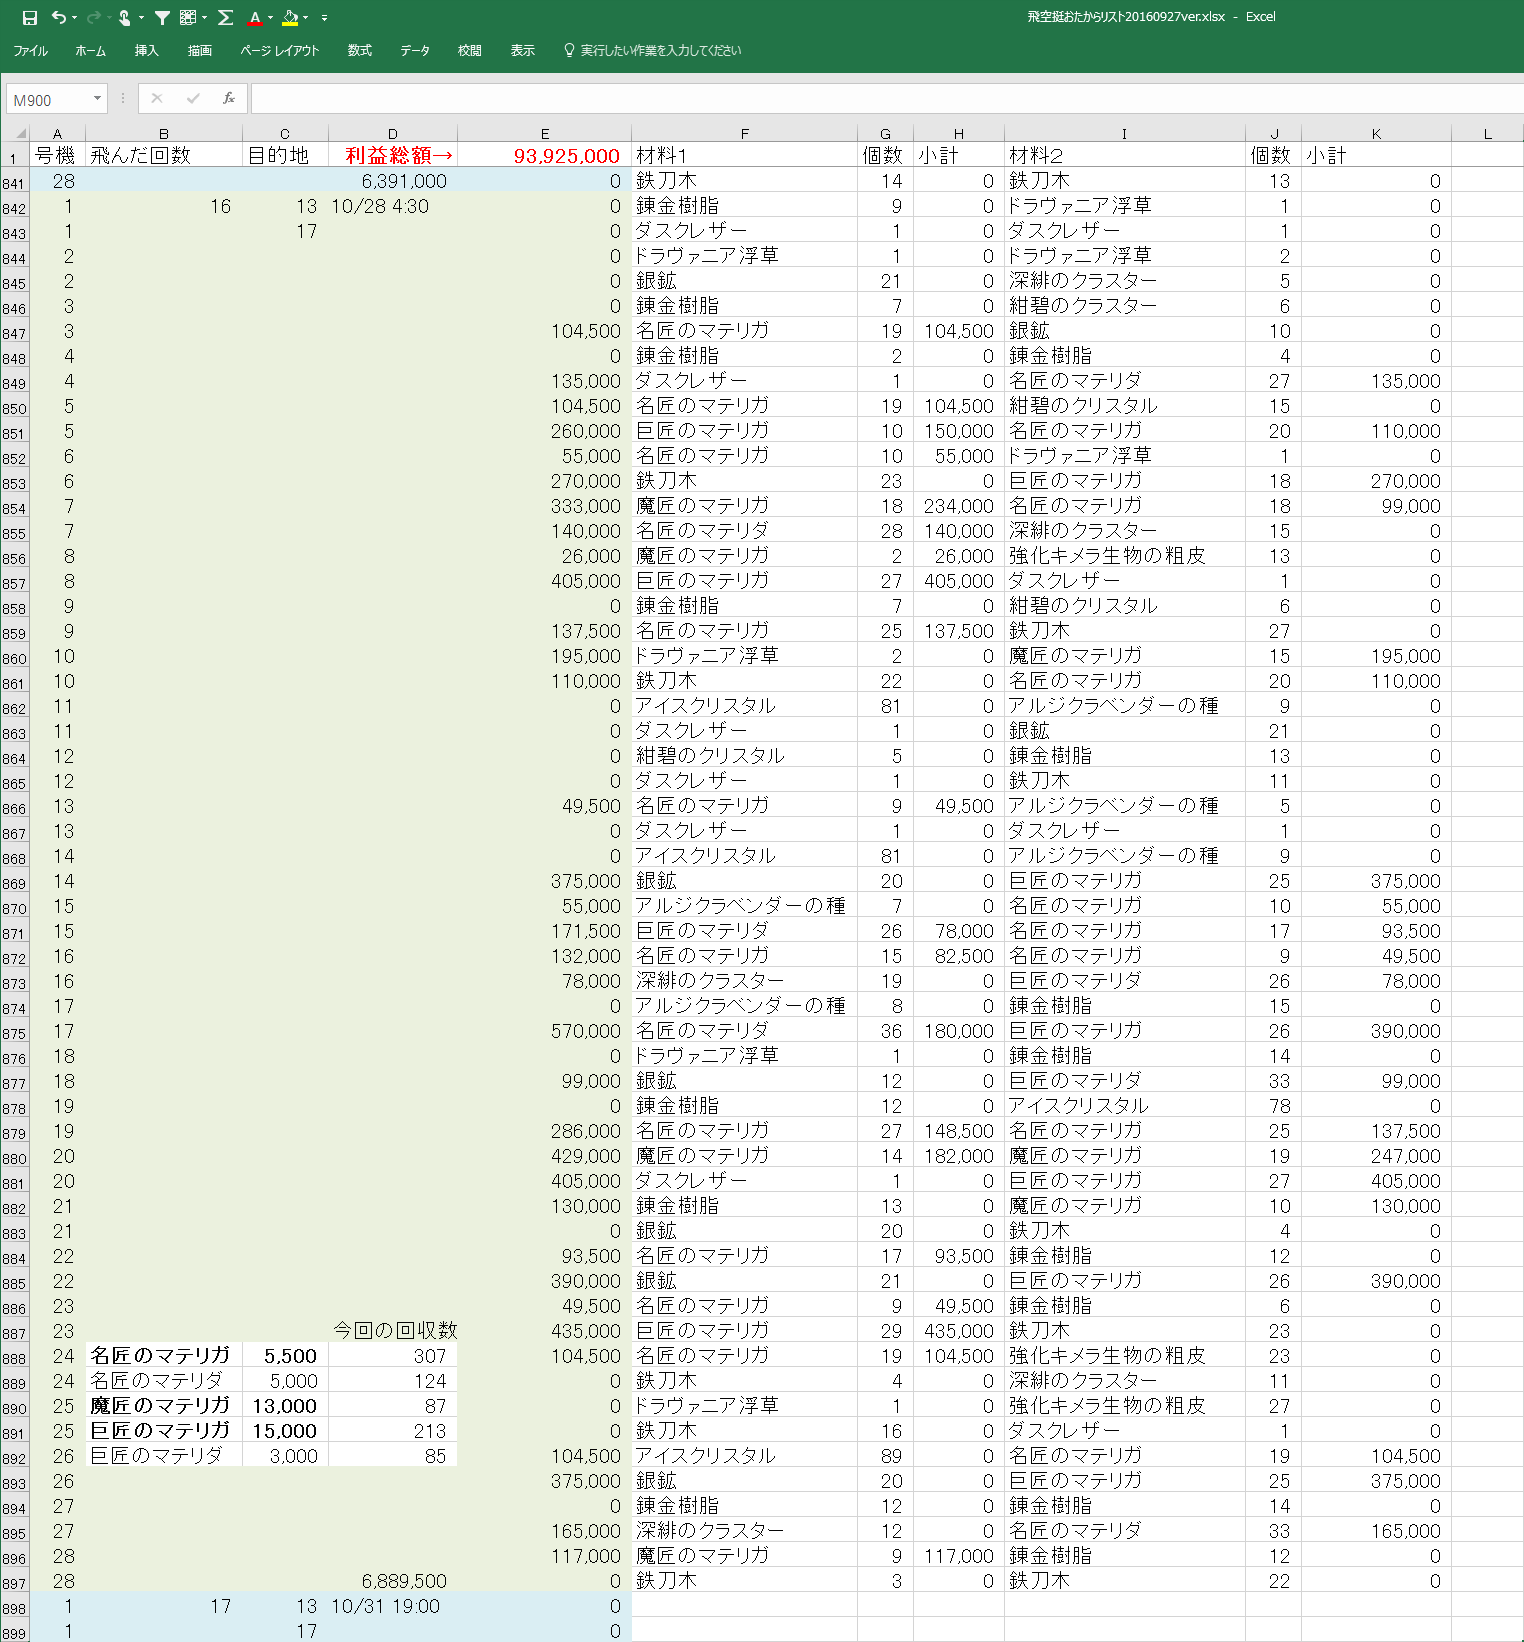Click the AutoSum sigma icon
Image resolution: width=1524 pixels, height=1642 pixels.
coord(226,17)
